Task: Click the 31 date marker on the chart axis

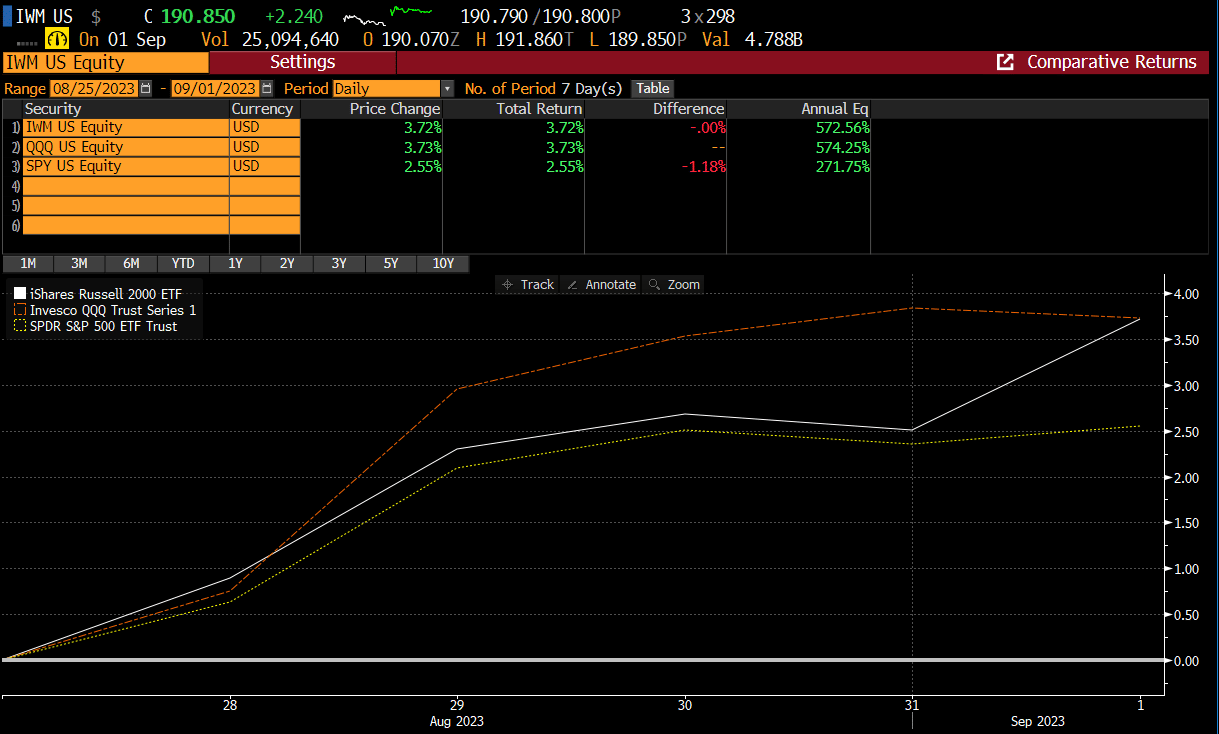Action: 912,704
